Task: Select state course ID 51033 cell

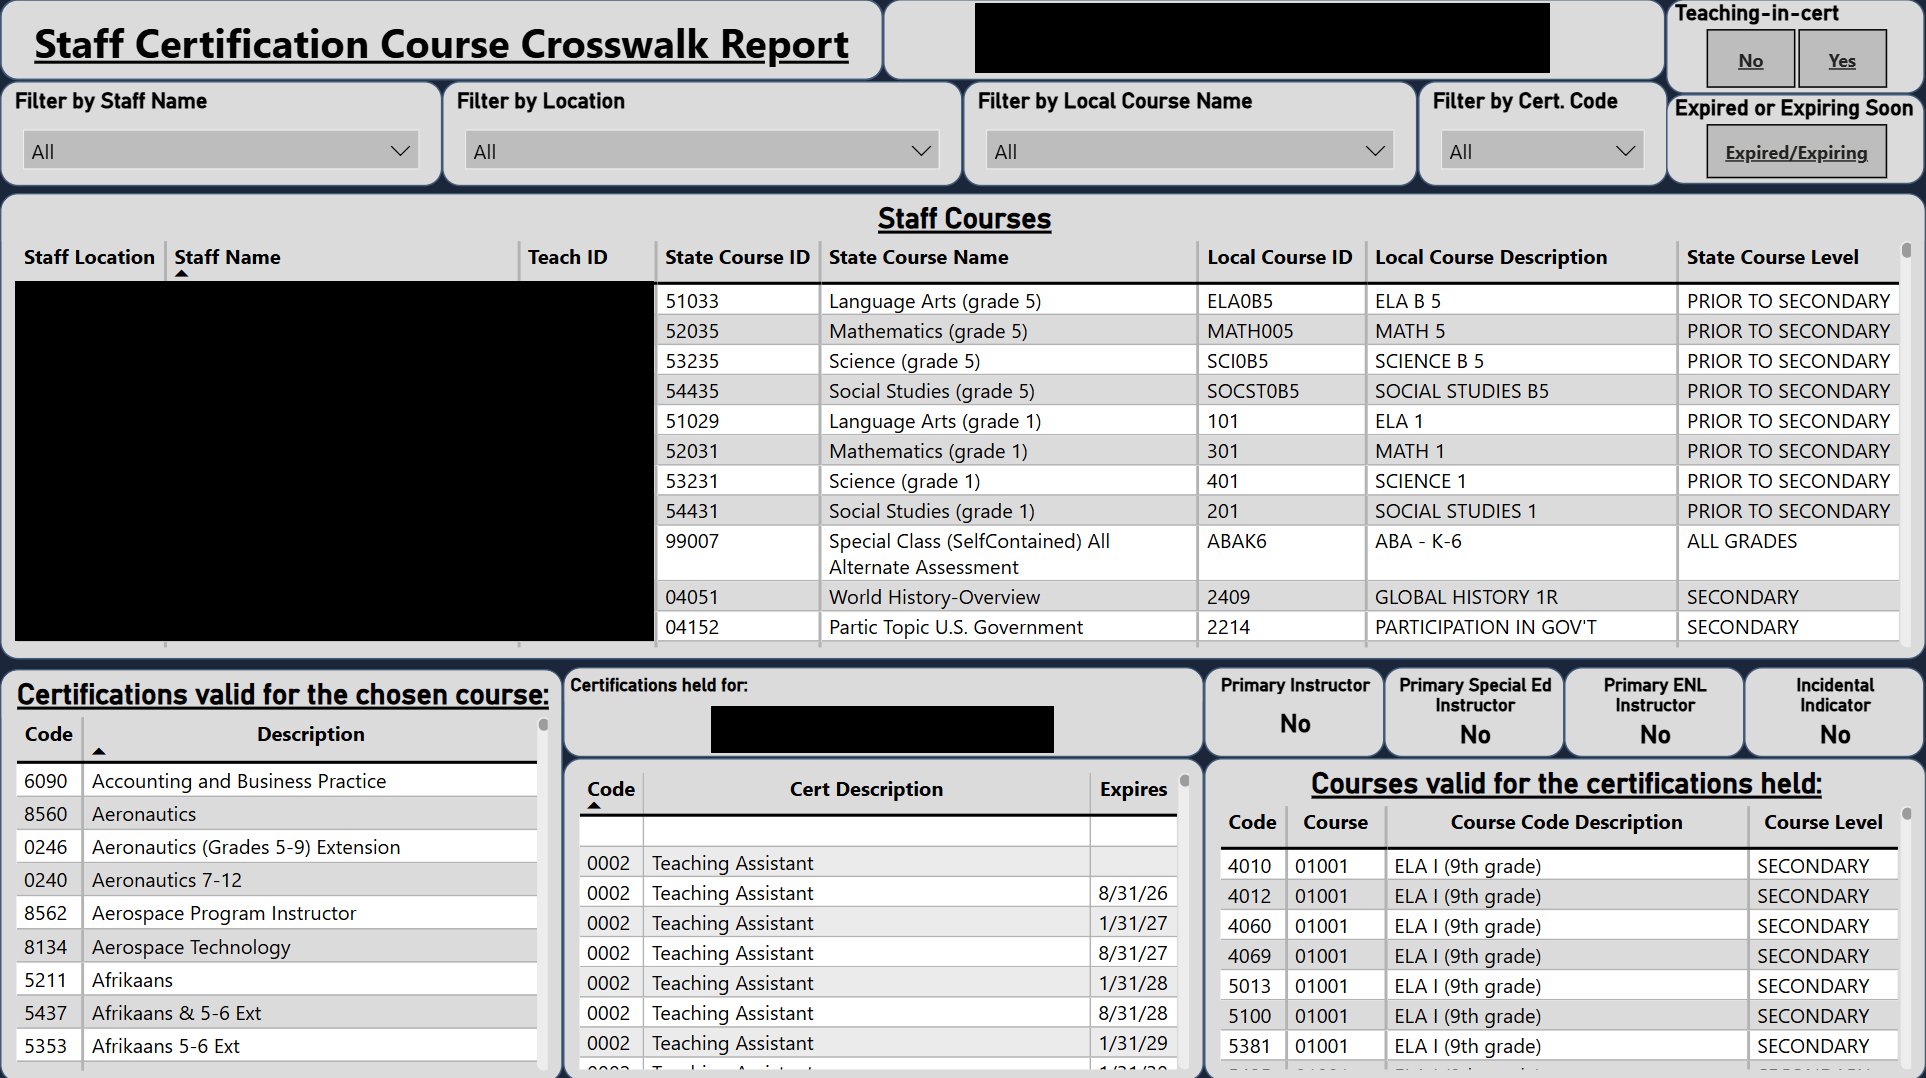Action: 737,301
